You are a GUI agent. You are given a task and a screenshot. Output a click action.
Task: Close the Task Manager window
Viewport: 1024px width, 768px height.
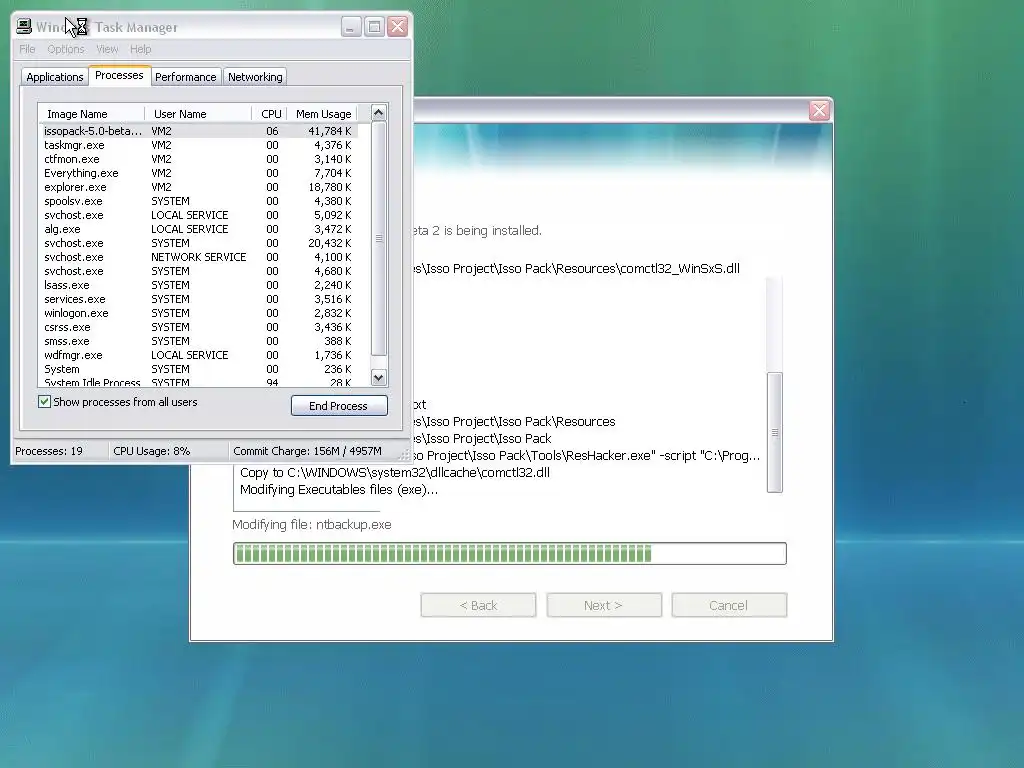(398, 27)
